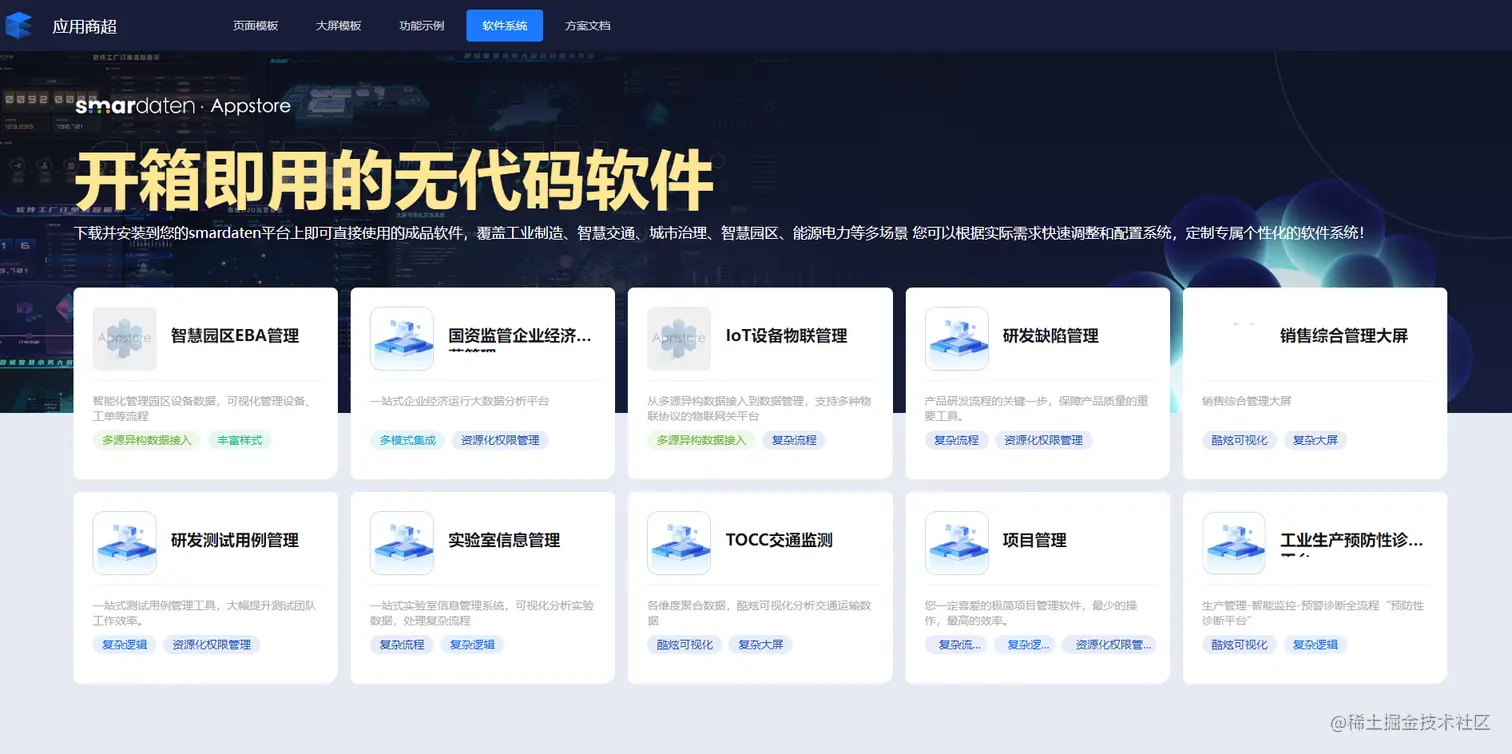This screenshot has height=754, width=1512.
Task: Click the 复杂大屏 tag on 销售综合管理大屏 card
Action: pyautogui.click(x=1316, y=439)
